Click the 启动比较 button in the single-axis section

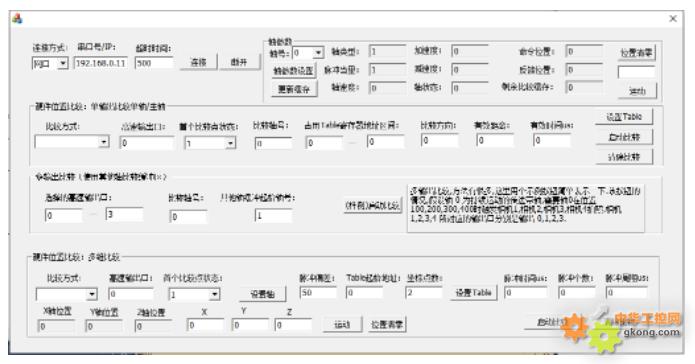(x=624, y=137)
